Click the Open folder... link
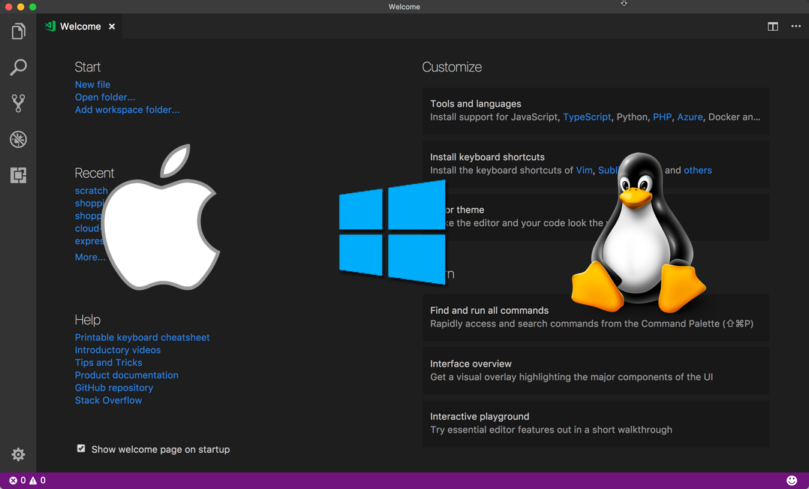This screenshot has width=809, height=489. [105, 98]
